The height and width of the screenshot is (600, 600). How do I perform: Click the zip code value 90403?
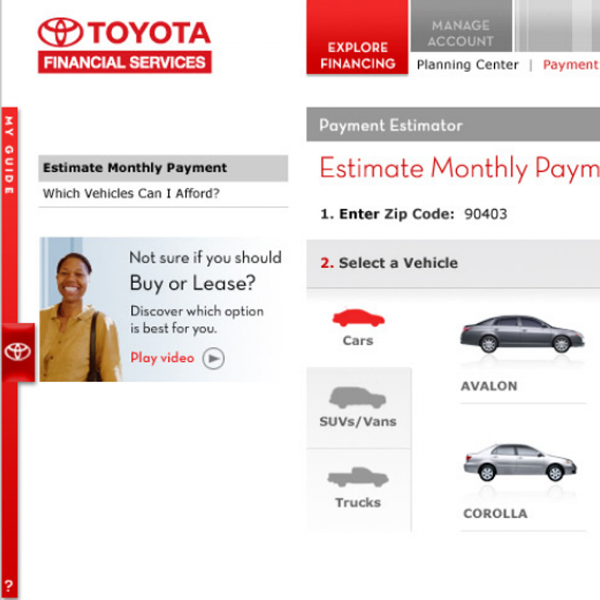tap(486, 214)
